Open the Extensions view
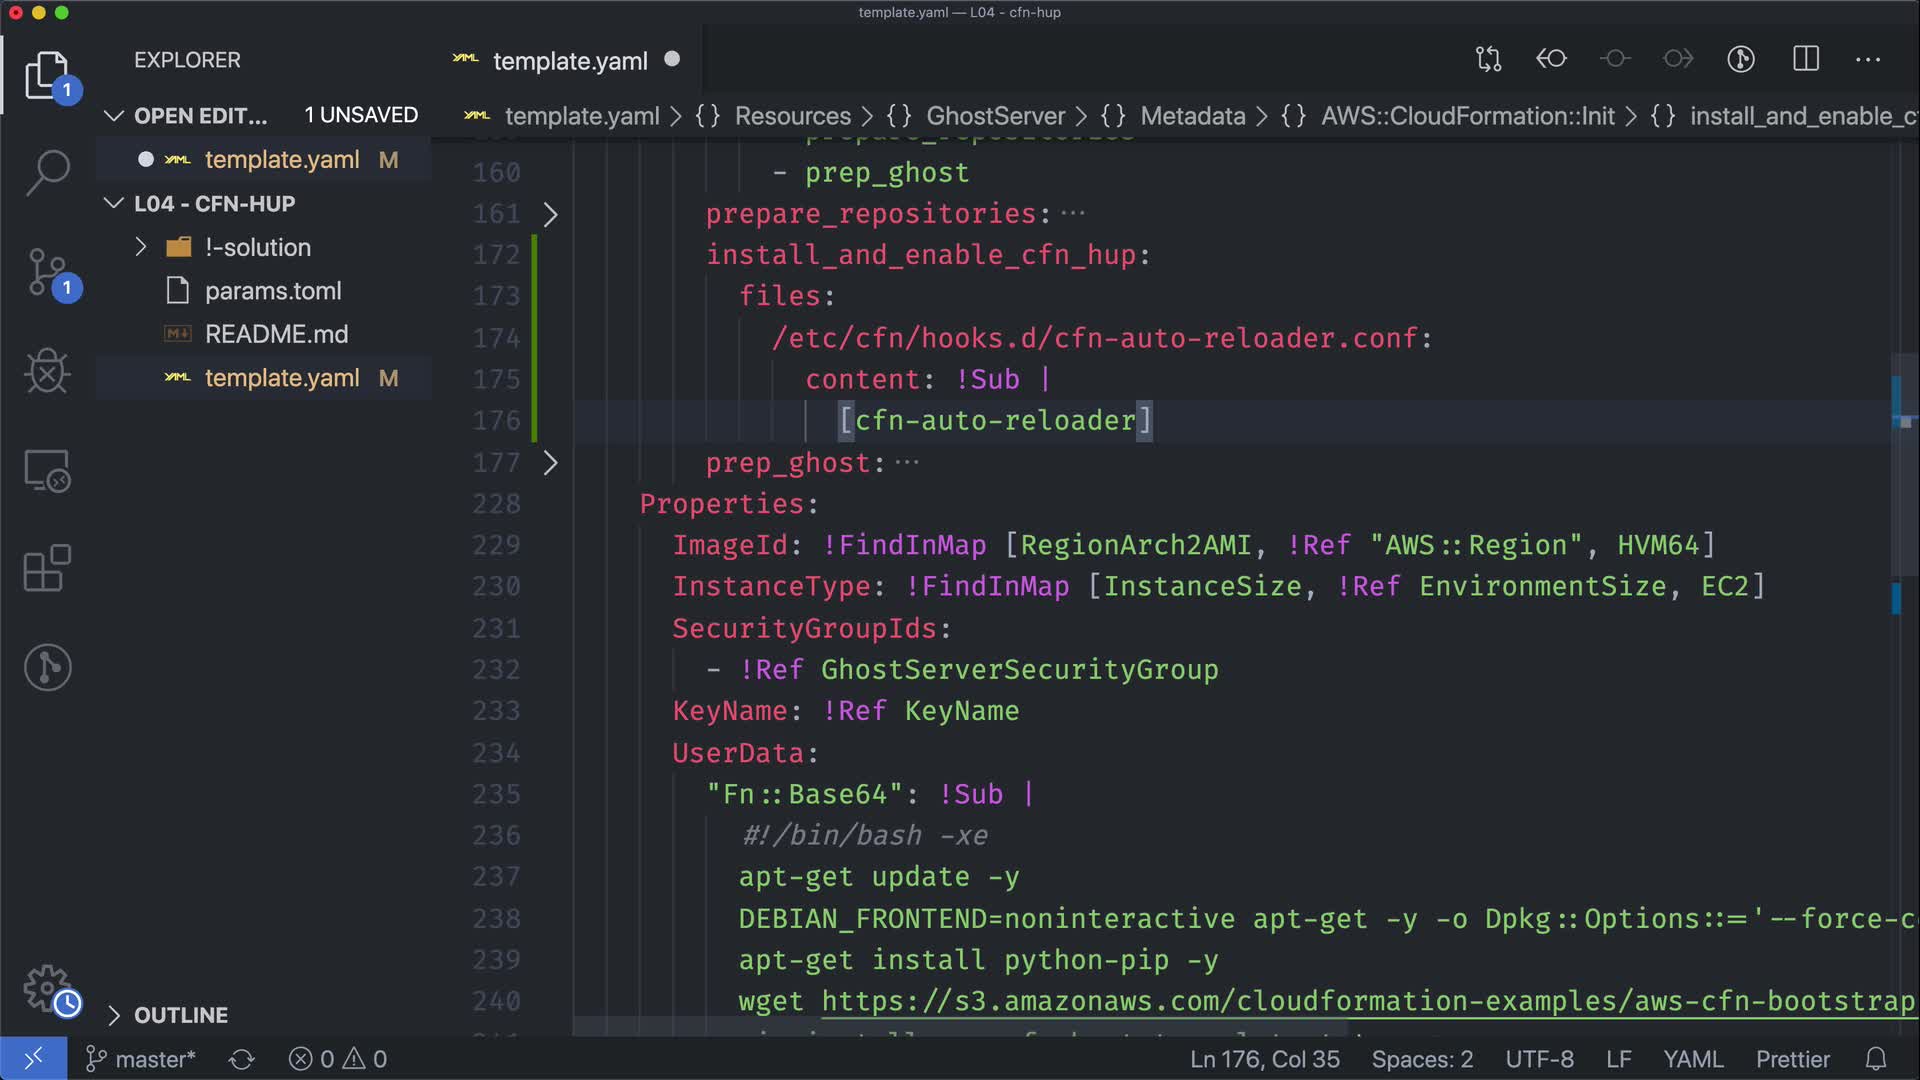The width and height of the screenshot is (1920, 1080). tap(47, 569)
